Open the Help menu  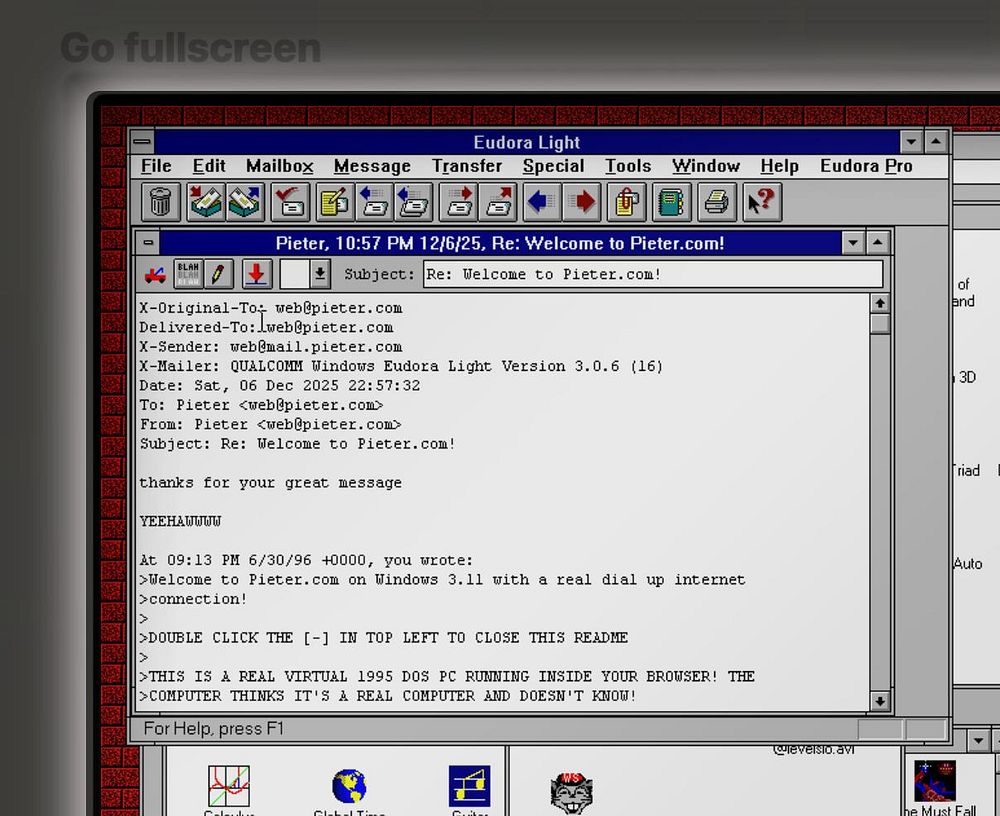coord(779,166)
